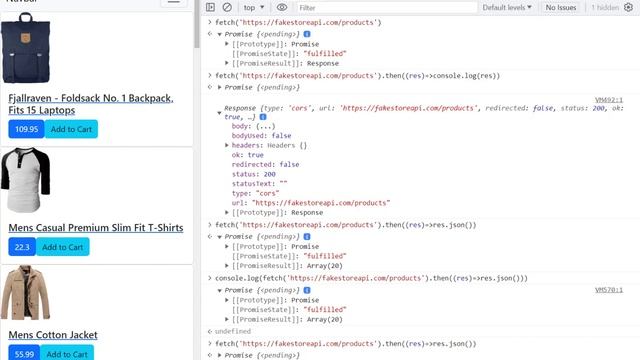640x360 pixels.
Task: Toggle the Navbar hamburger menu button
Action: click(174, 2)
